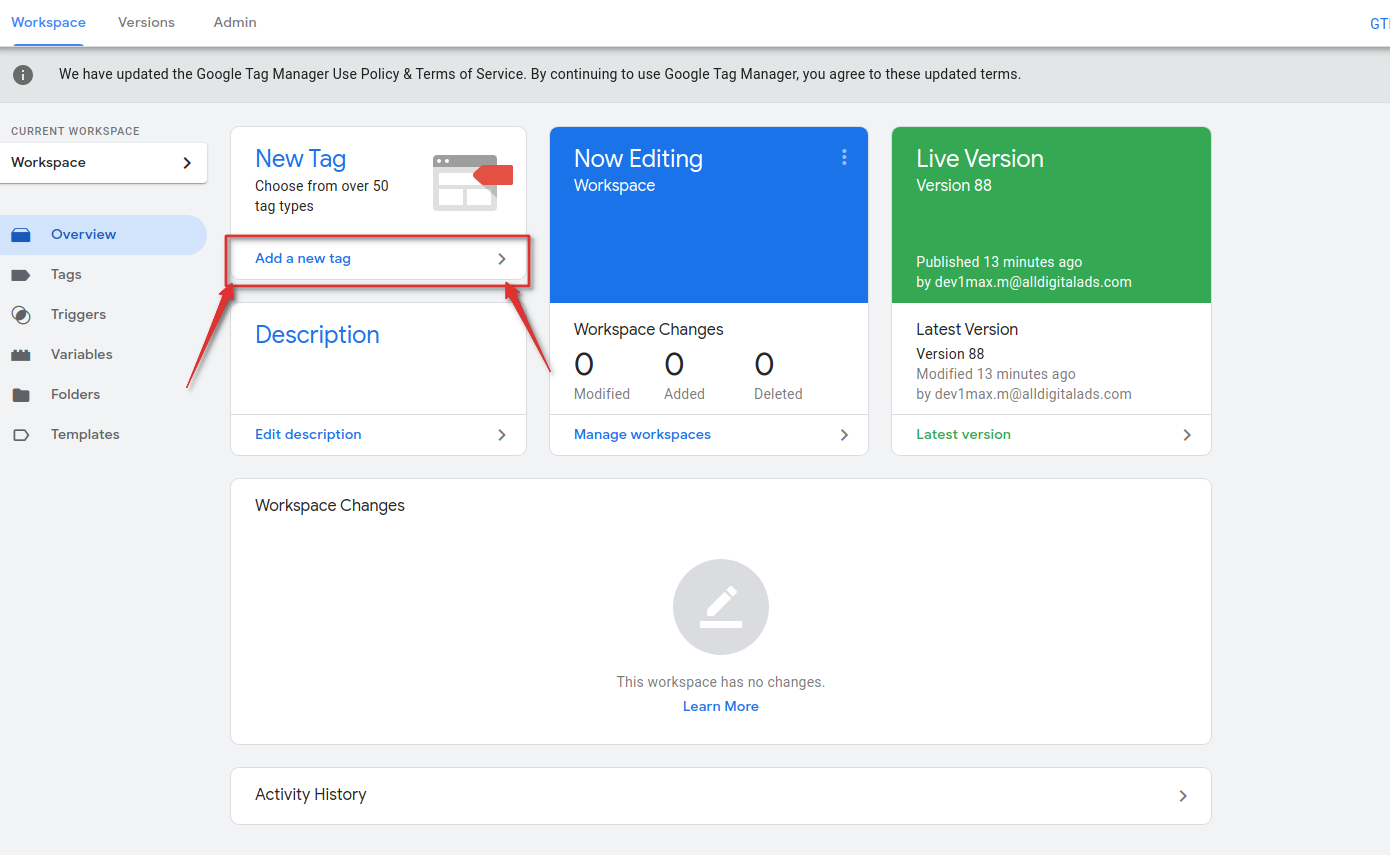Click the info icon in policy banner
The width and height of the screenshot is (1390, 855).
22,75
